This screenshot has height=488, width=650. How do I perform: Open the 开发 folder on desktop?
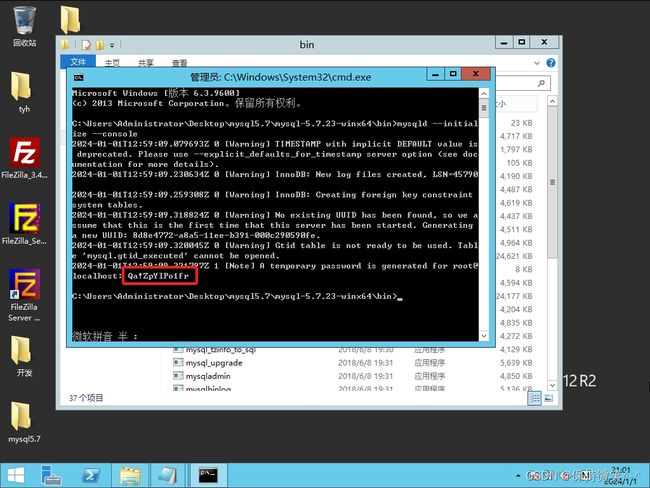pyautogui.click(x=24, y=356)
